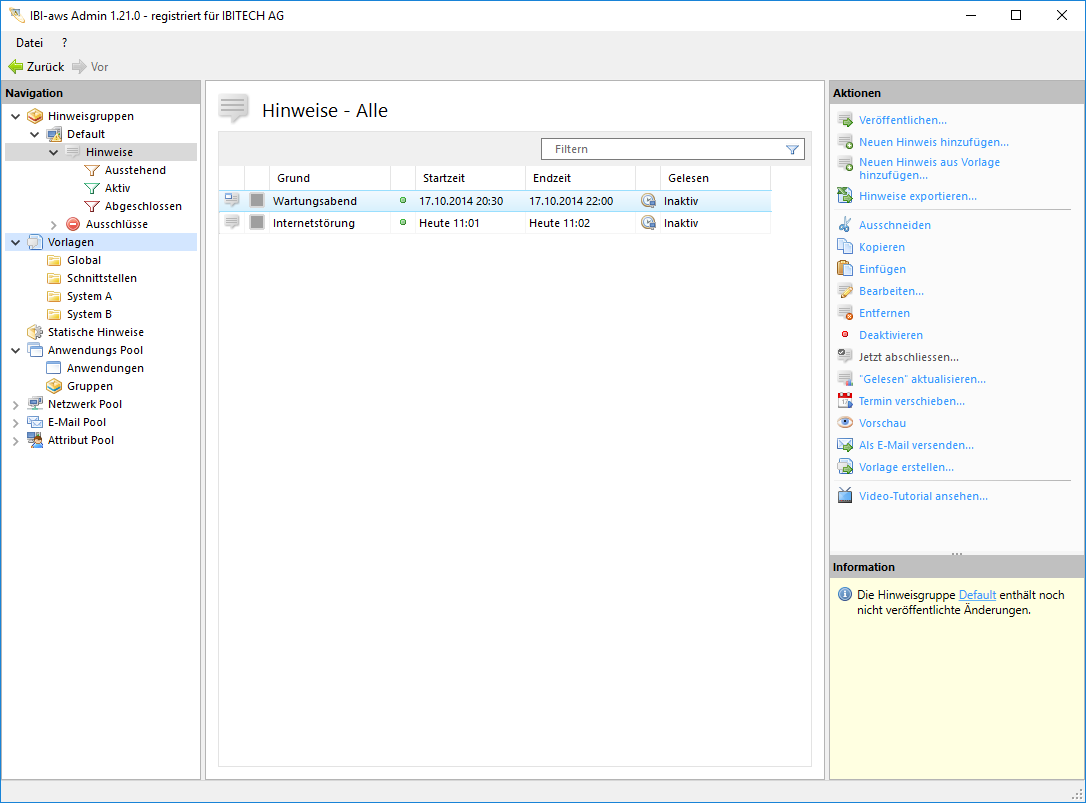The height and width of the screenshot is (803, 1086).
Task: Click the Kopieren copy icon
Action: [x=845, y=247]
